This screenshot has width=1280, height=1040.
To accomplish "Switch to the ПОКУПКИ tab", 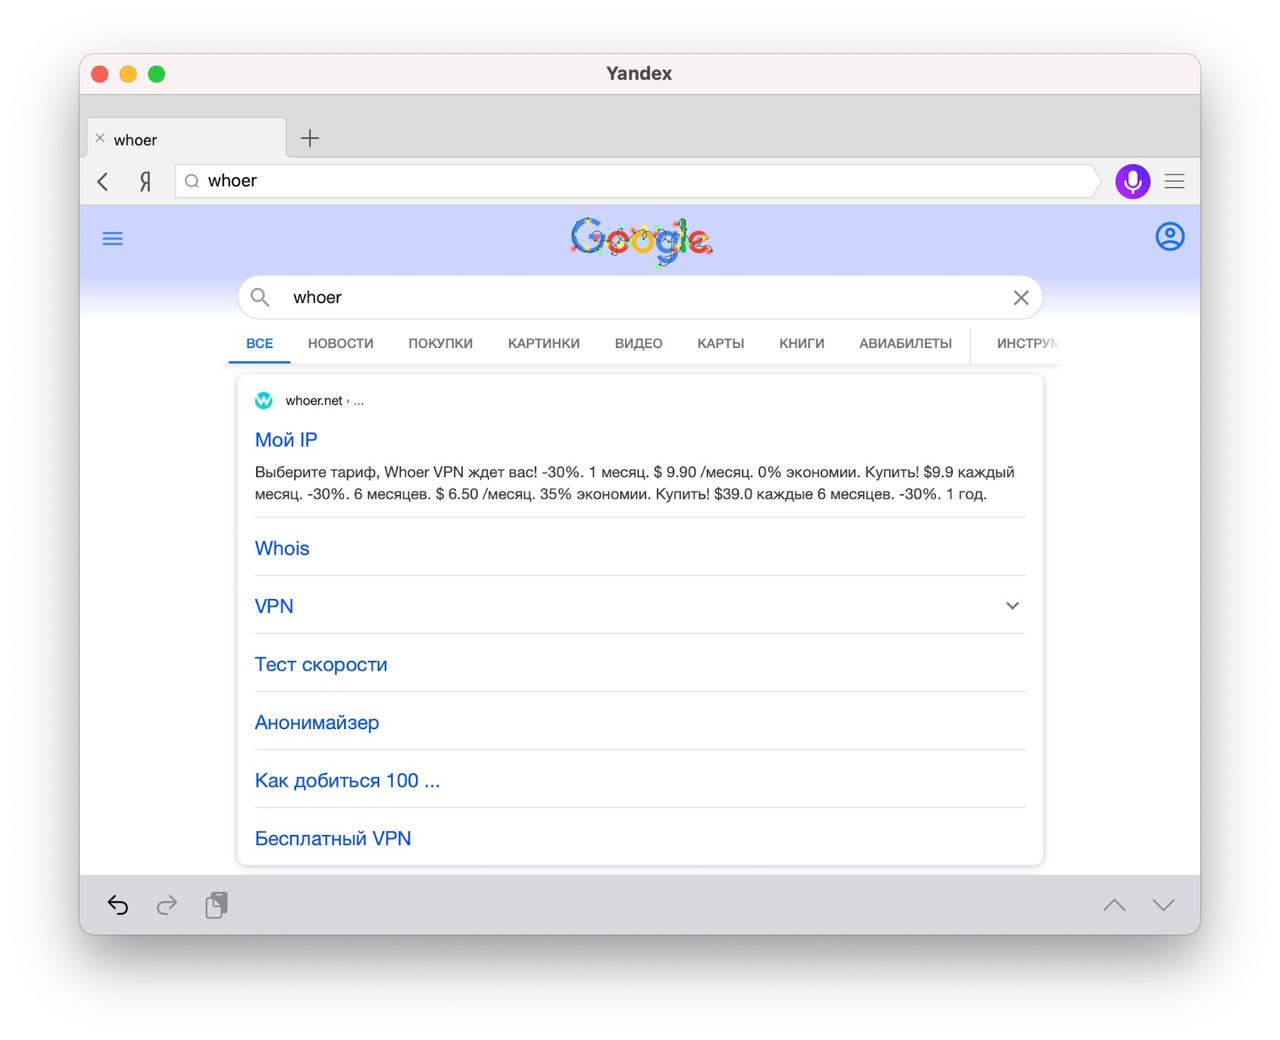I will tap(441, 343).
